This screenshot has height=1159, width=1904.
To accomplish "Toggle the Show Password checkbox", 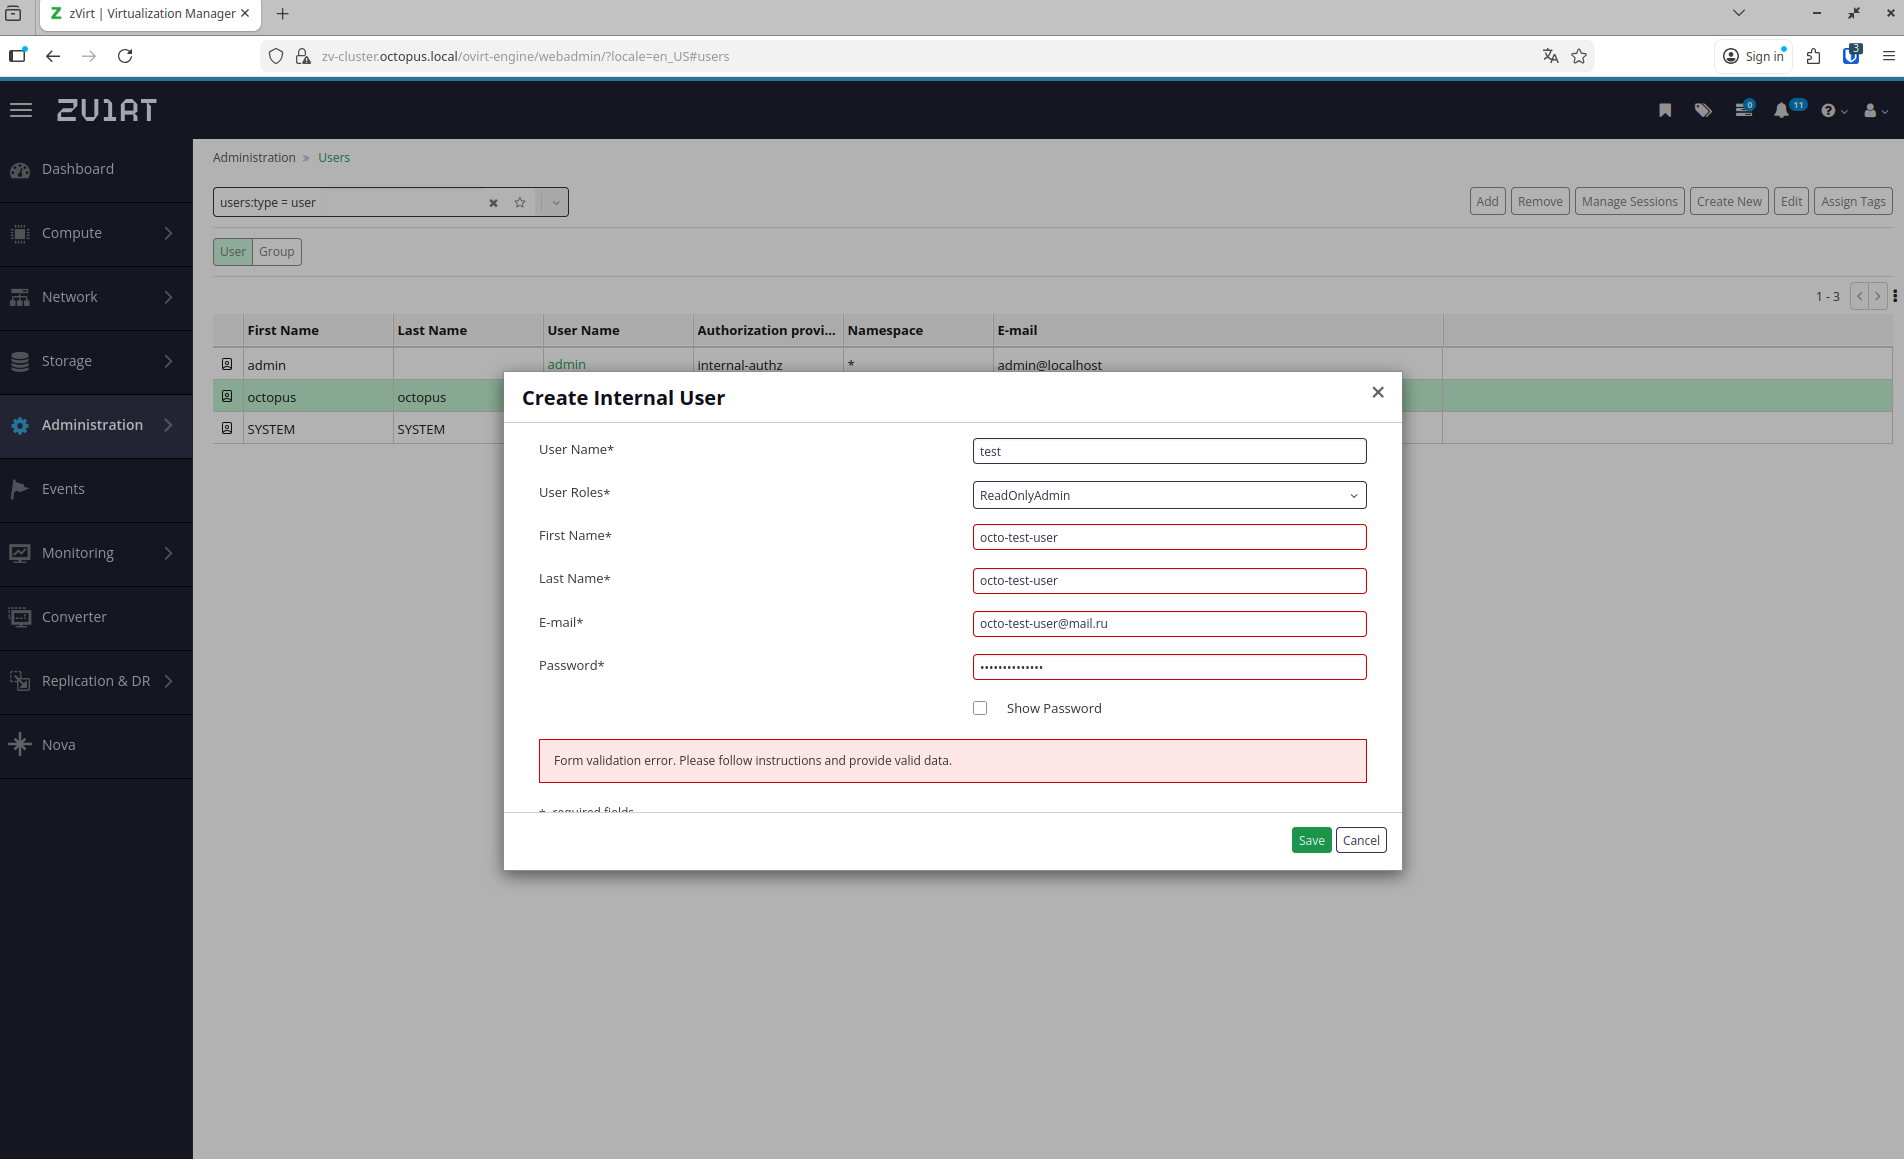I will [x=980, y=708].
